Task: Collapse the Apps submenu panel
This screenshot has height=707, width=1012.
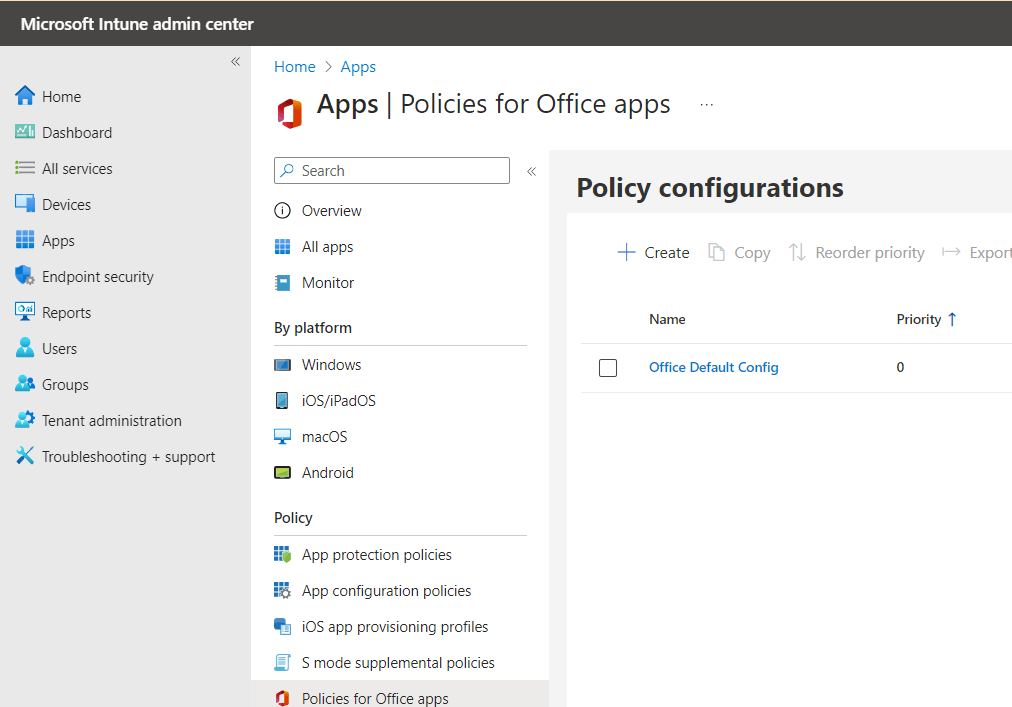Action: (x=532, y=171)
